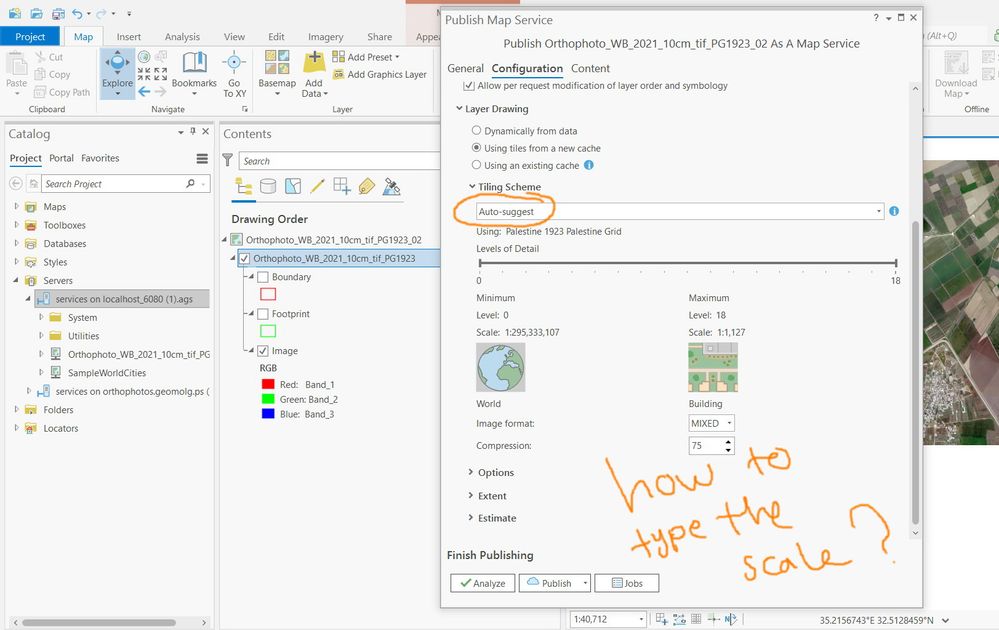This screenshot has width=999, height=630.
Task: Open the Catalog pane hamburger menu
Action: pyautogui.click(x=202, y=159)
